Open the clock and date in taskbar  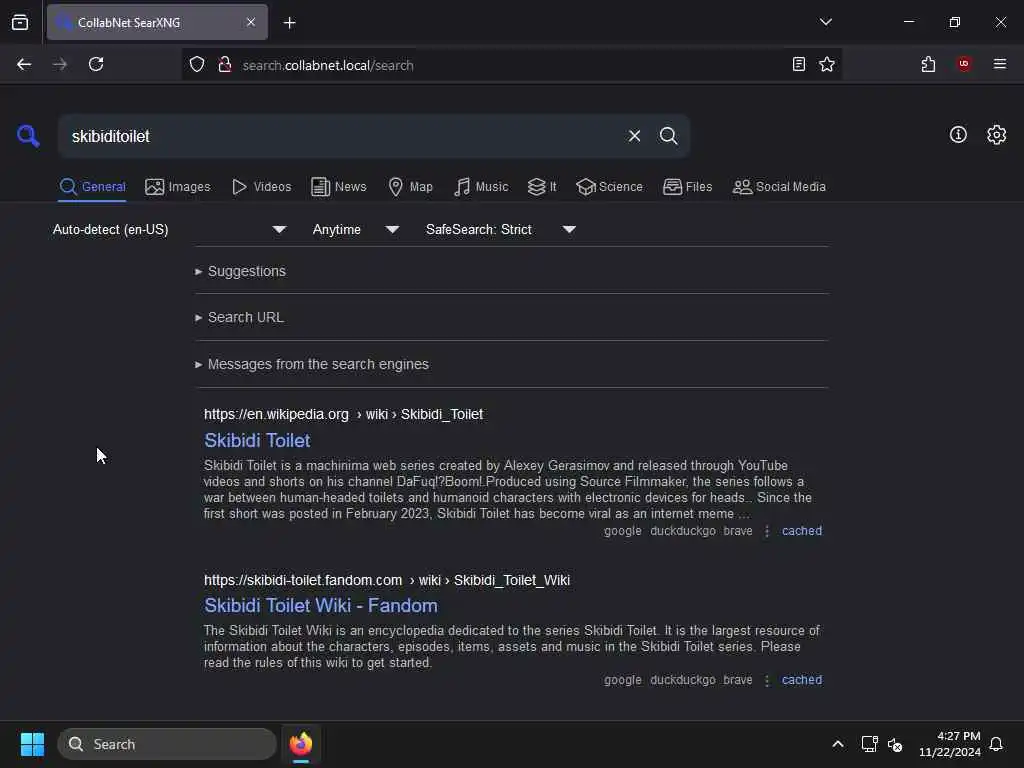950,744
